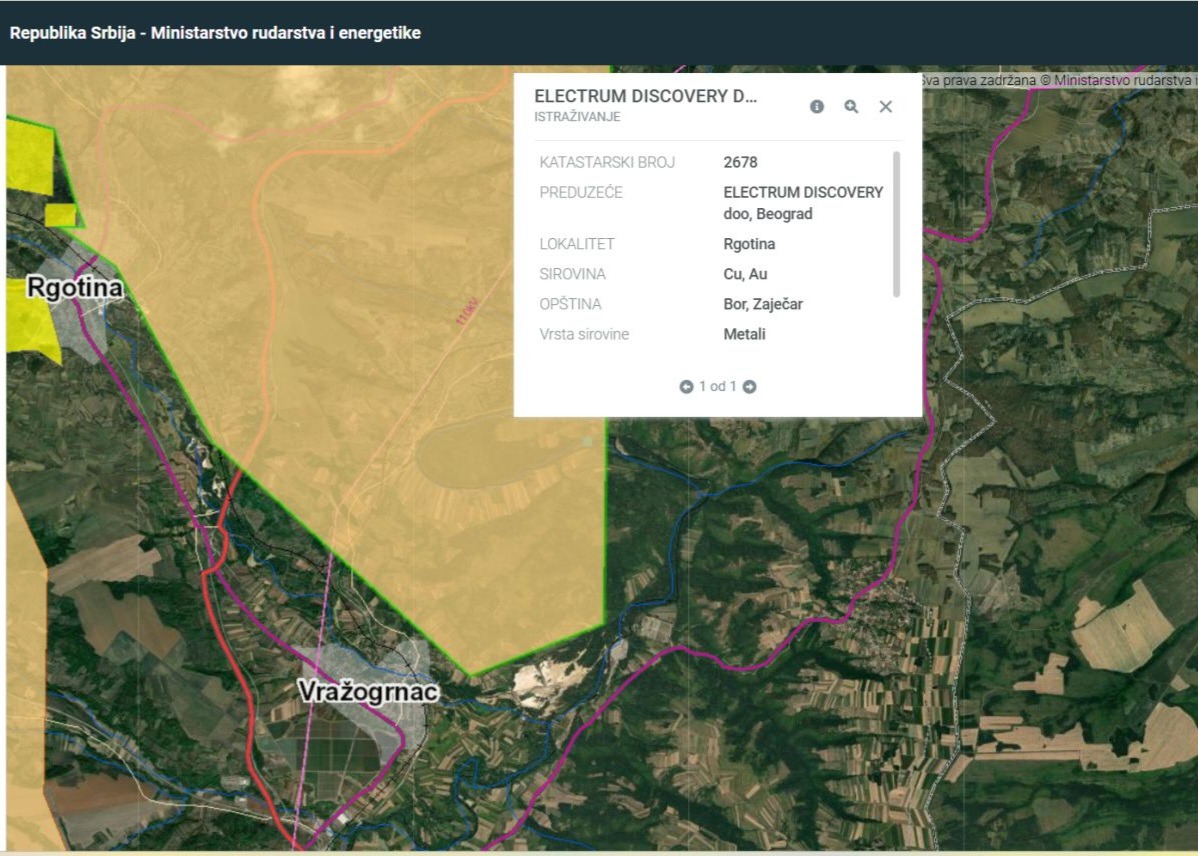Go to previous record with left arrow

click(686, 387)
